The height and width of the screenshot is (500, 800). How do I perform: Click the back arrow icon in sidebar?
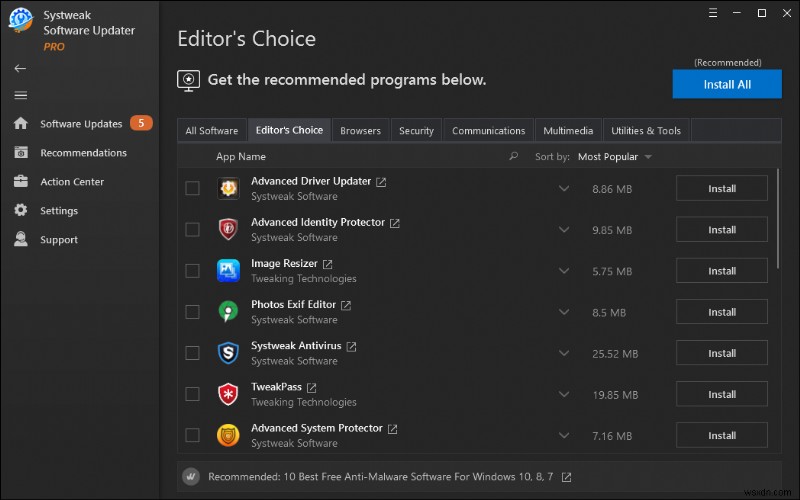pyautogui.click(x=20, y=68)
